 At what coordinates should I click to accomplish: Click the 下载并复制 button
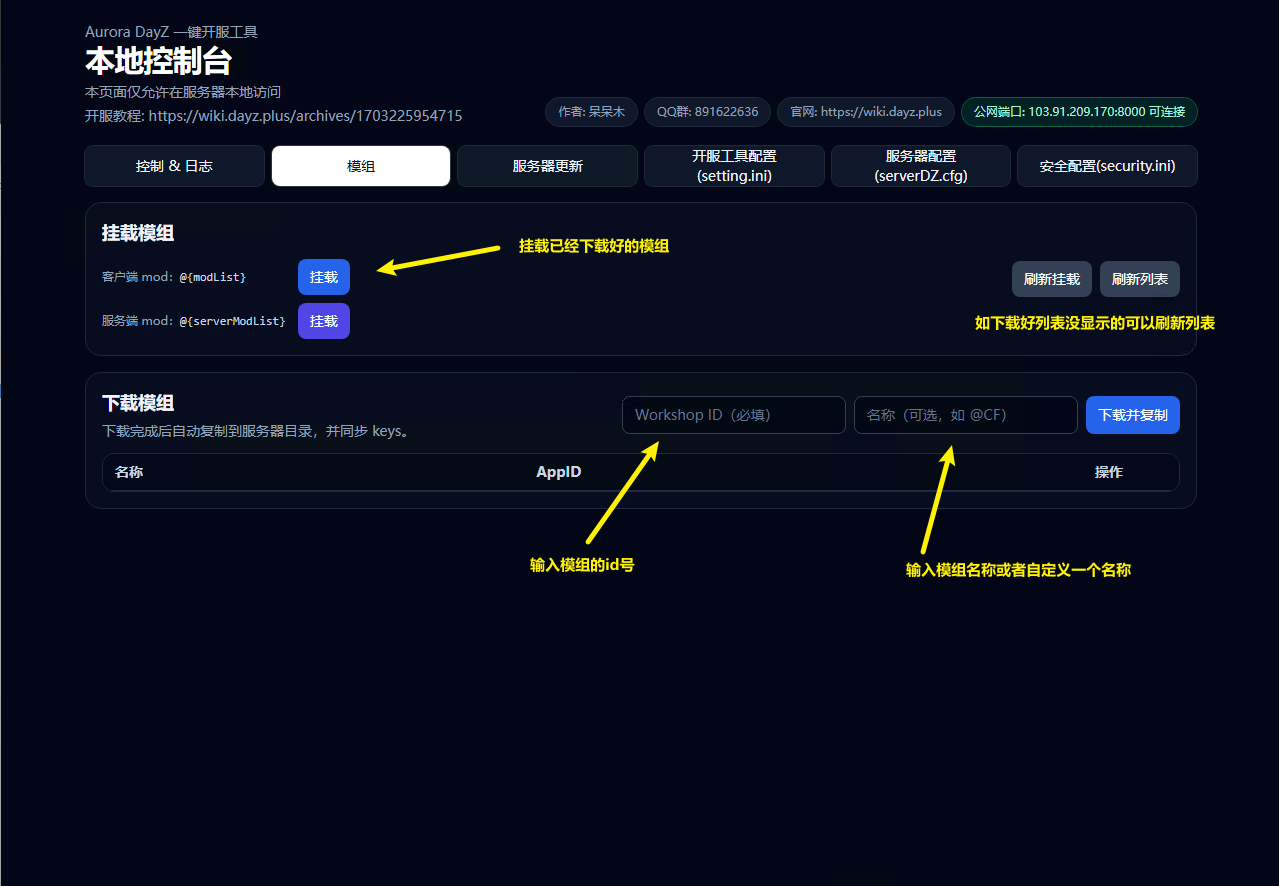[1132, 415]
